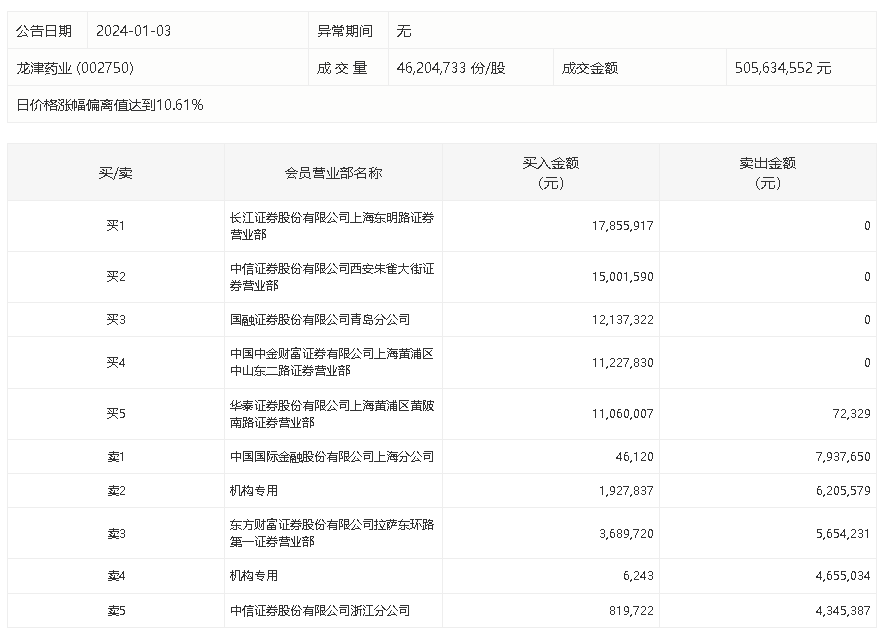
Task: Open 长江证券上海东明路证券营业部 entry
Action: pyautogui.click(x=331, y=226)
